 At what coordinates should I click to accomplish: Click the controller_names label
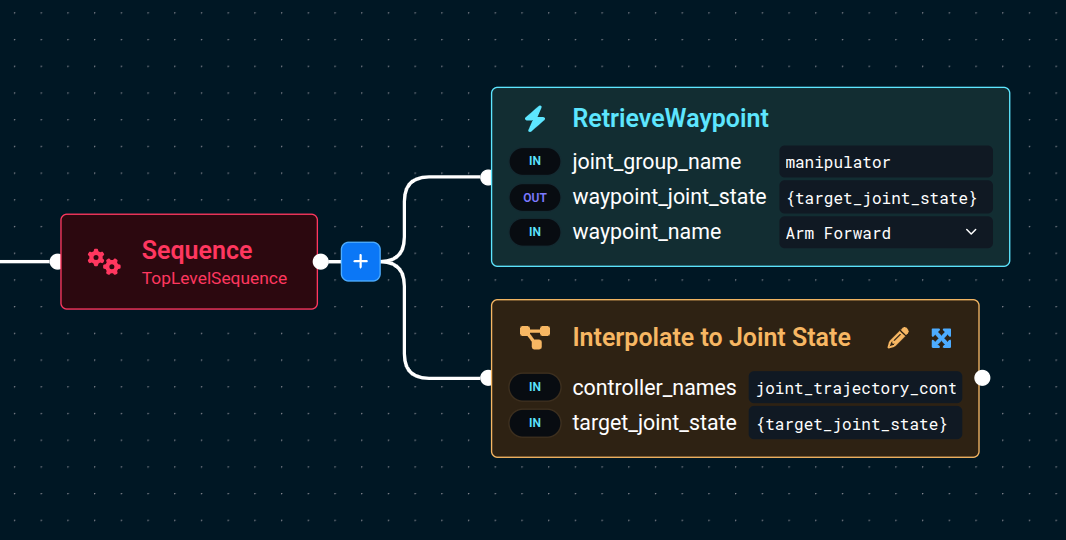(654, 388)
